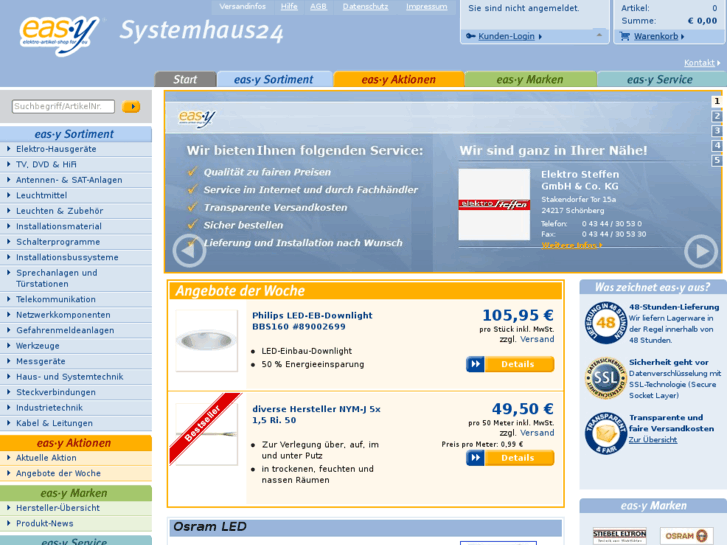
Task: Click the orange search submit arrow button
Action: [131, 107]
